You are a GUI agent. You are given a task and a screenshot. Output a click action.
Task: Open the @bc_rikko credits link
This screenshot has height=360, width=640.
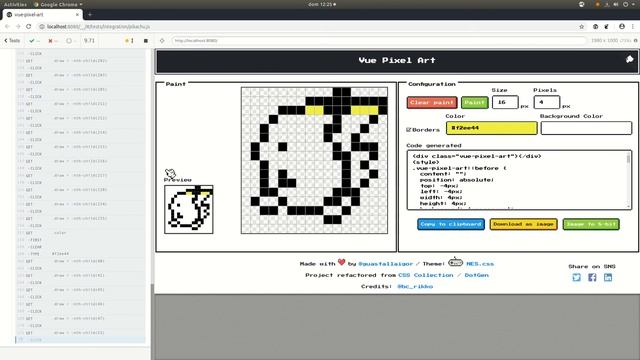(x=415, y=287)
